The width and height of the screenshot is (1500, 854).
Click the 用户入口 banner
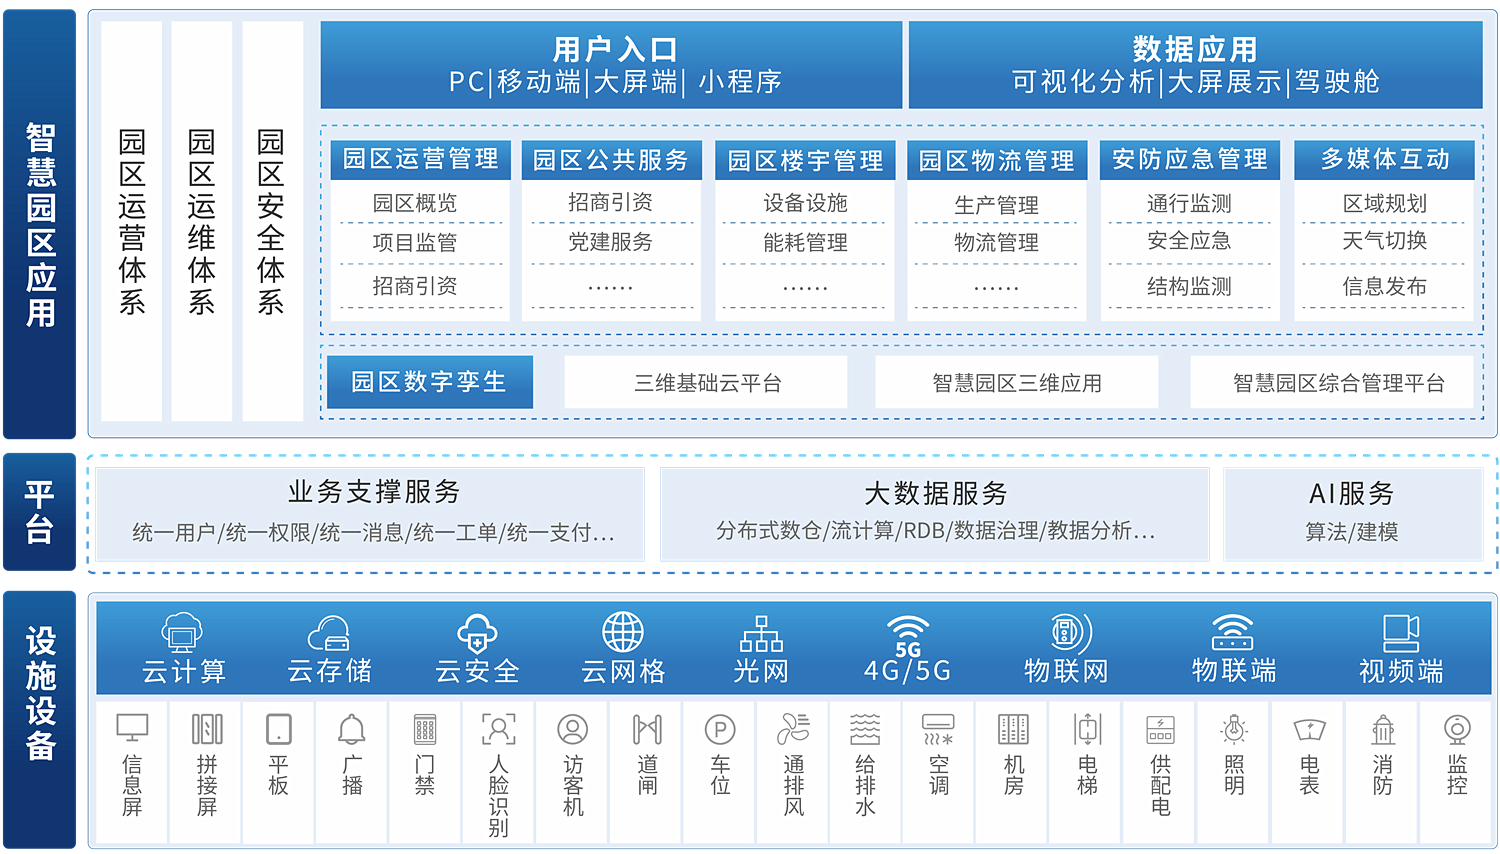pos(612,65)
